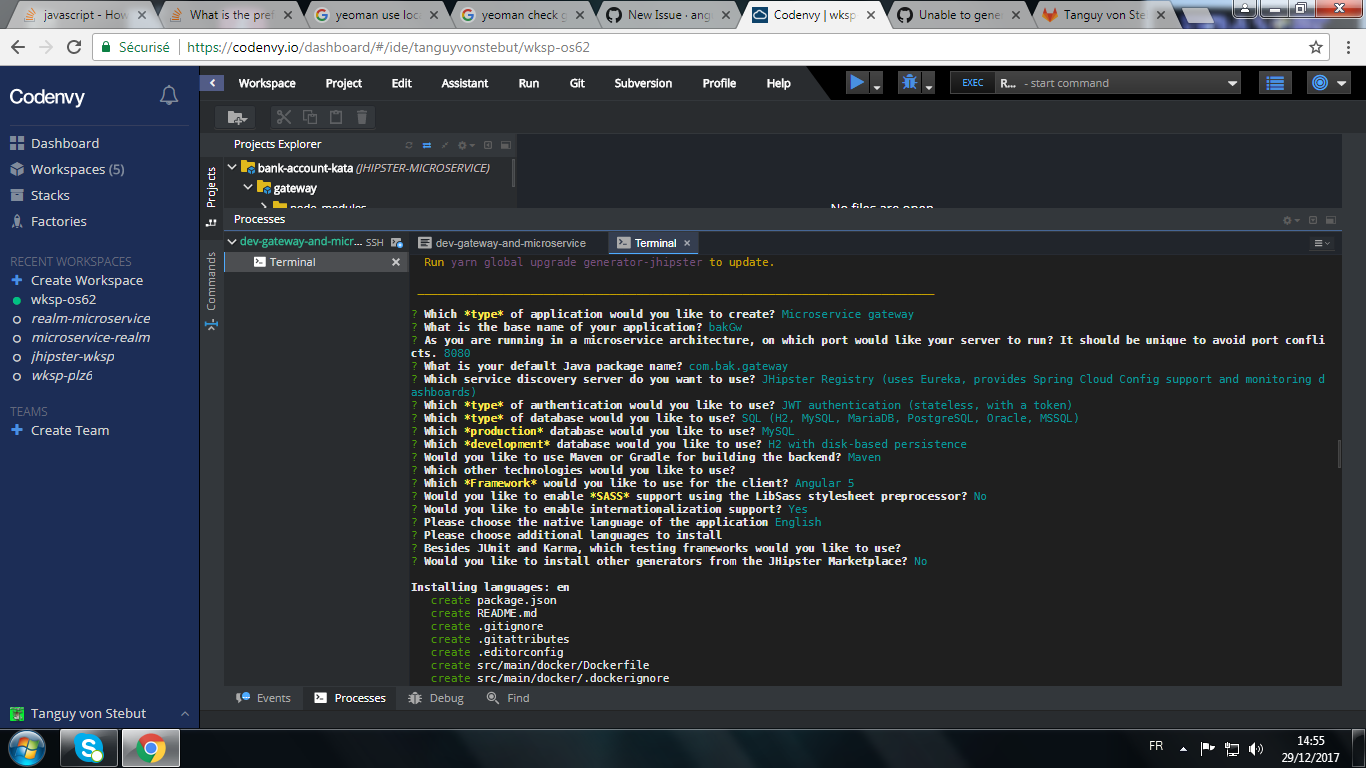Open the Profile menu

pyautogui.click(x=719, y=83)
